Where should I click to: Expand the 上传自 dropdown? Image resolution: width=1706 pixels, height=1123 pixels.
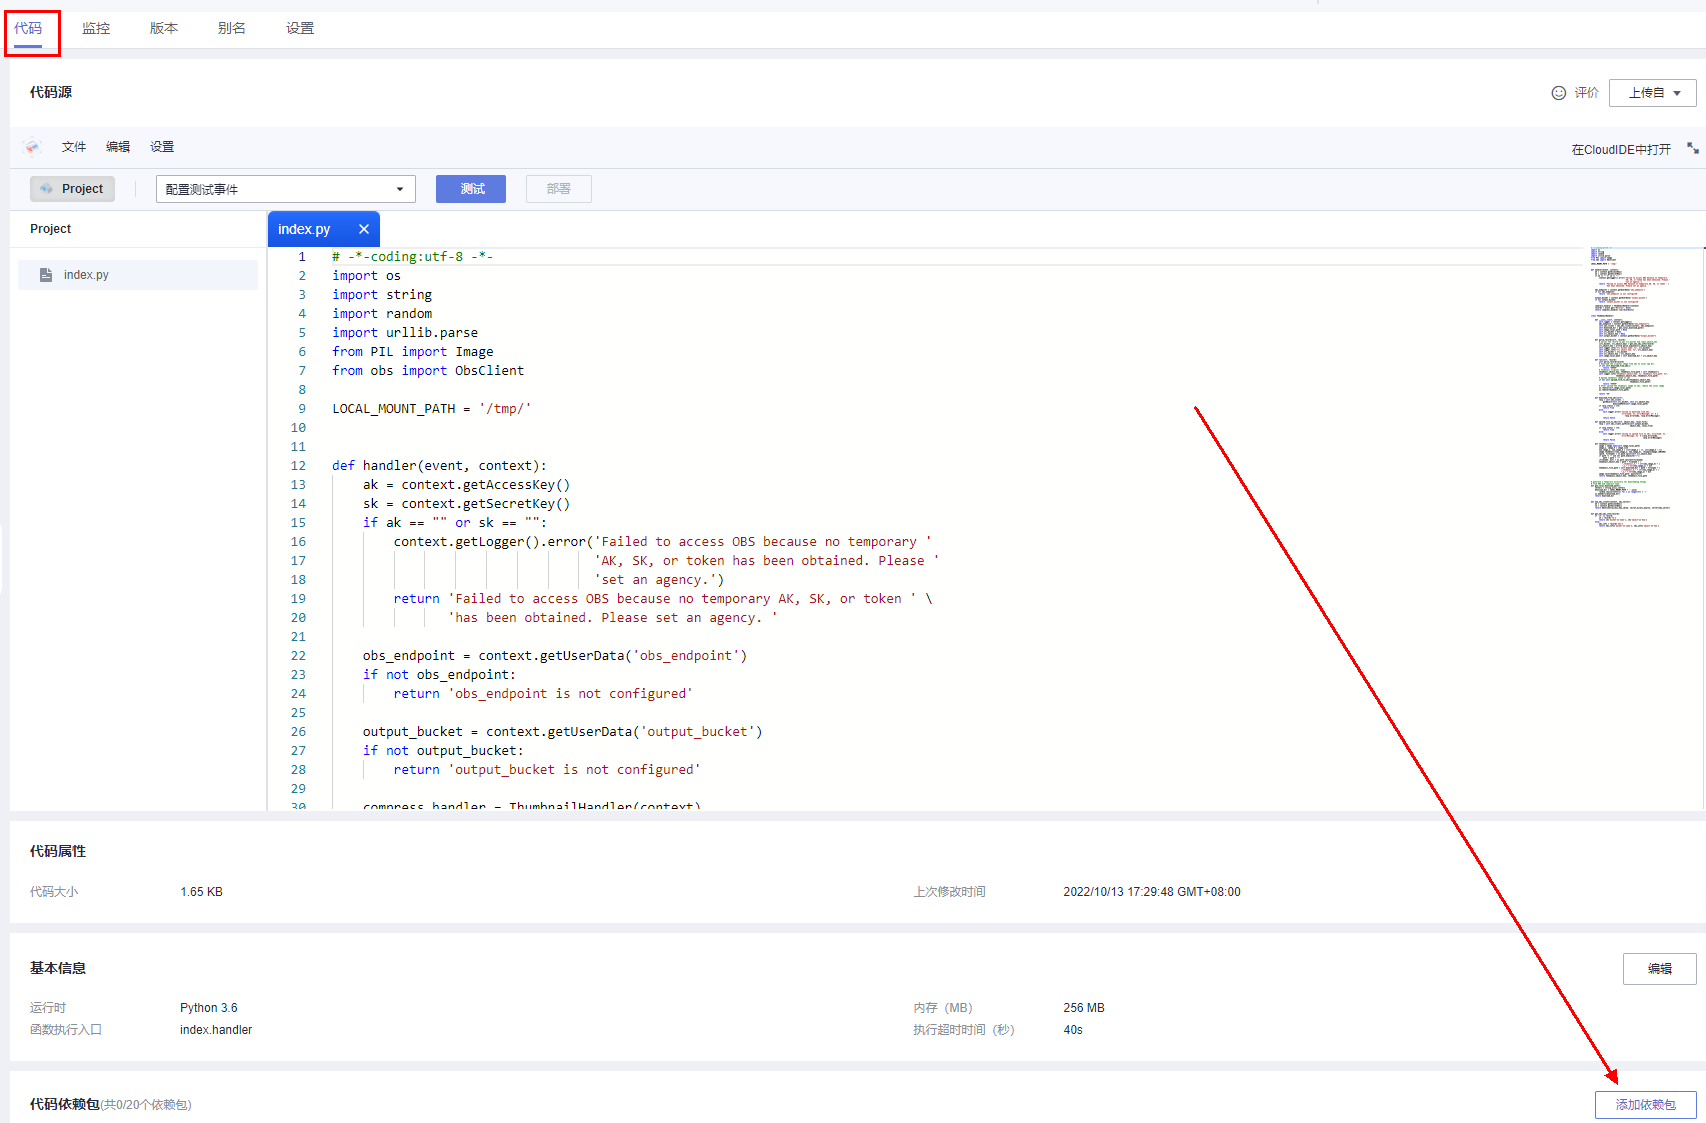[1653, 93]
